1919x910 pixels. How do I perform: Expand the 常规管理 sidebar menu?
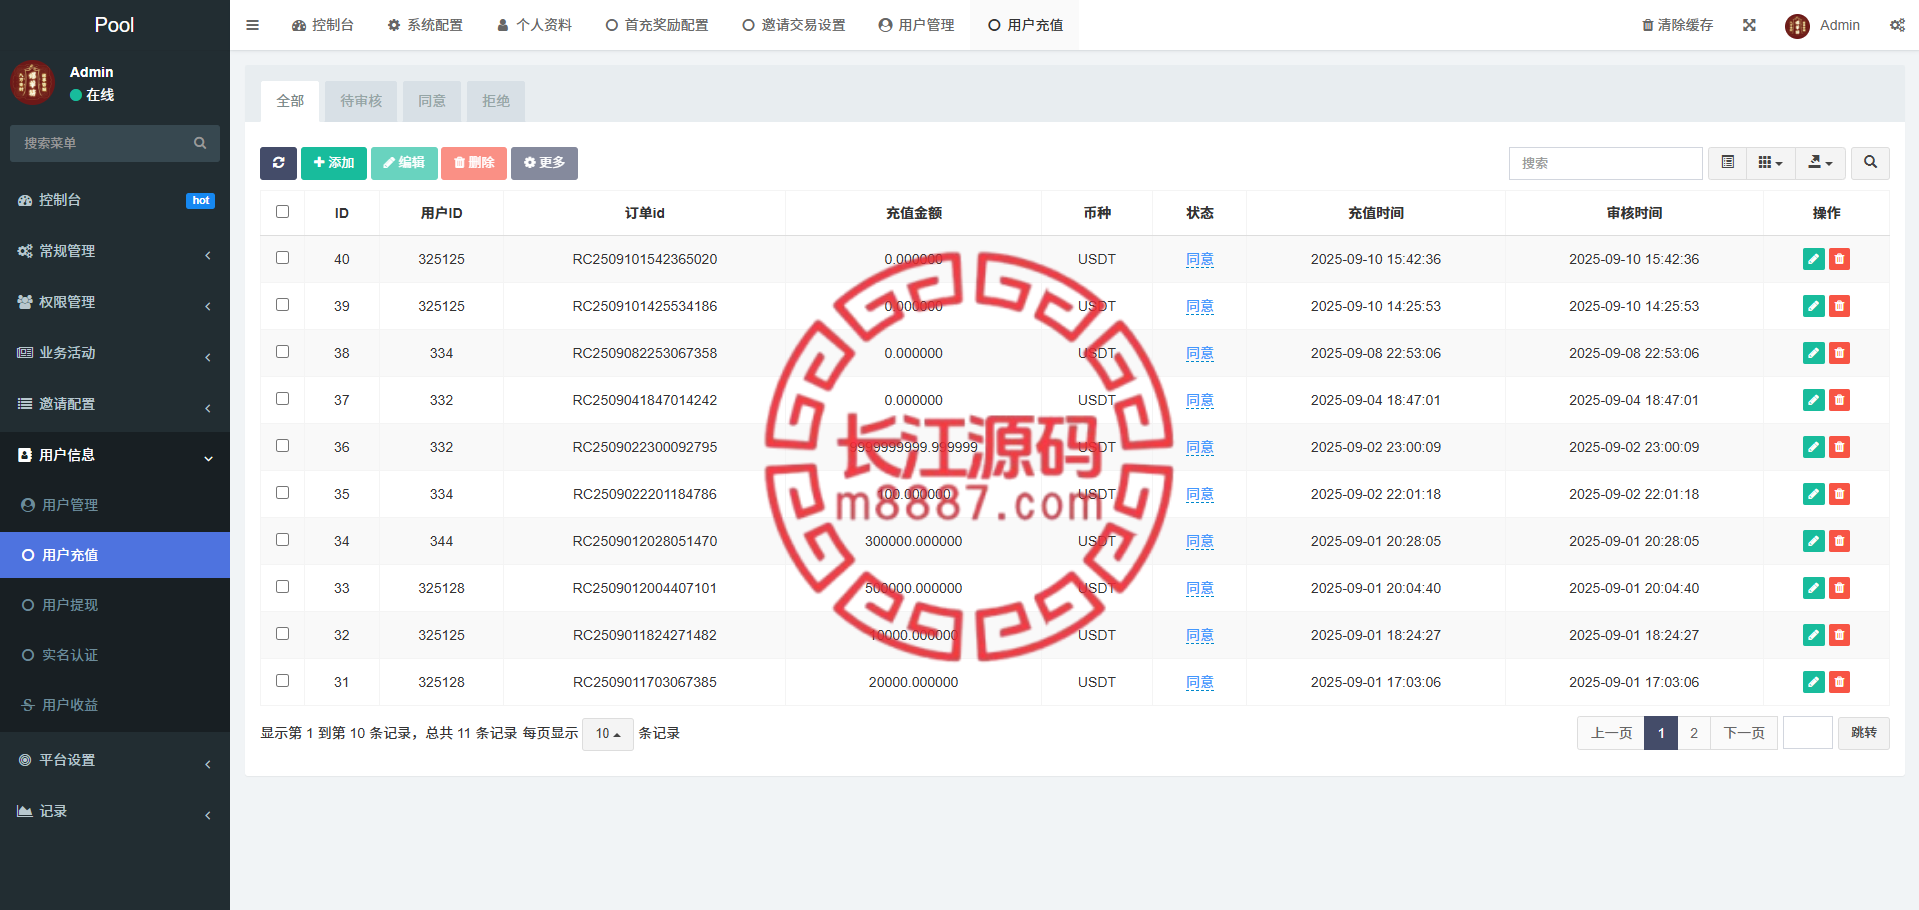pyautogui.click(x=115, y=252)
